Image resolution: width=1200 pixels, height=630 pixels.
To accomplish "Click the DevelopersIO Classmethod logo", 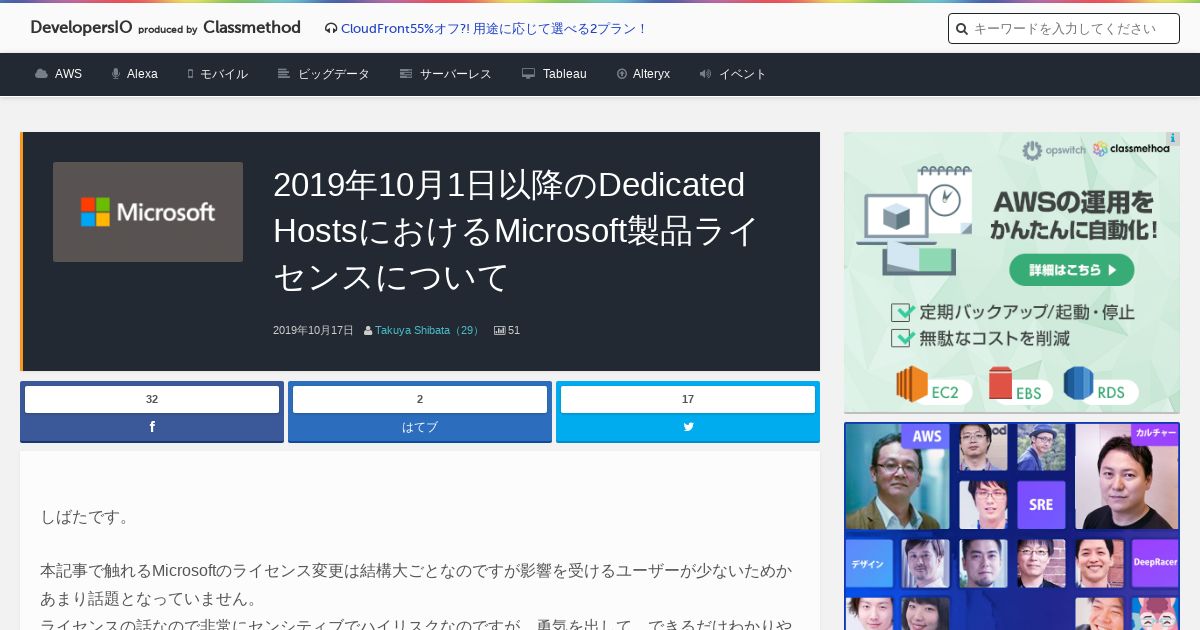I will pos(165,28).
